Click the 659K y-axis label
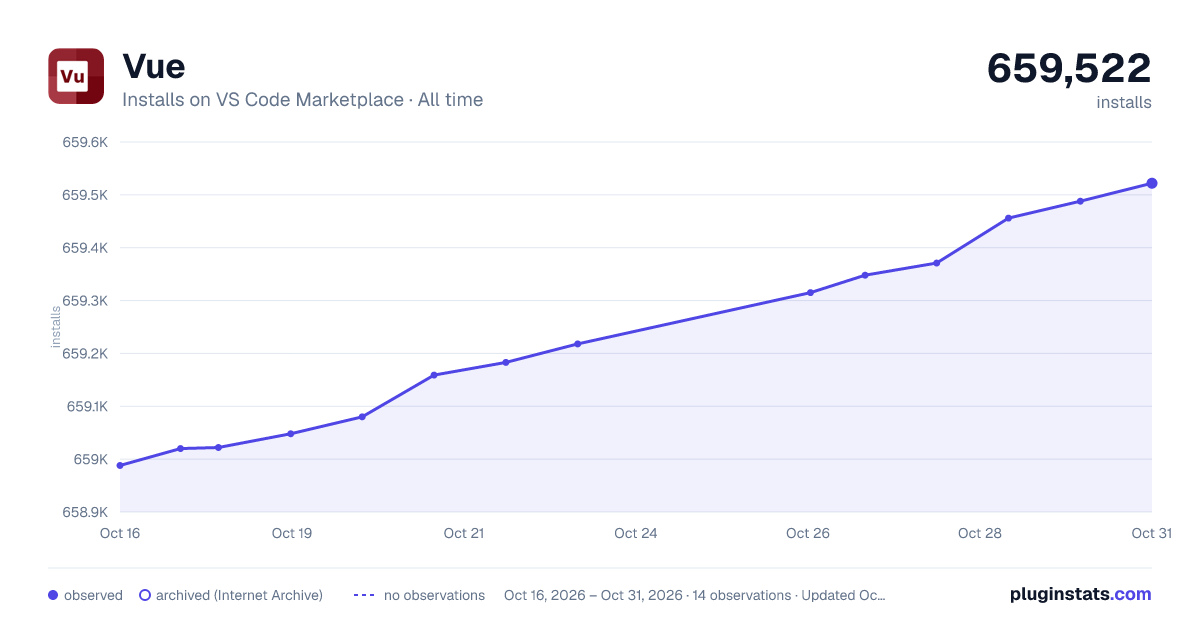The image size is (1200, 630). click(x=91, y=460)
